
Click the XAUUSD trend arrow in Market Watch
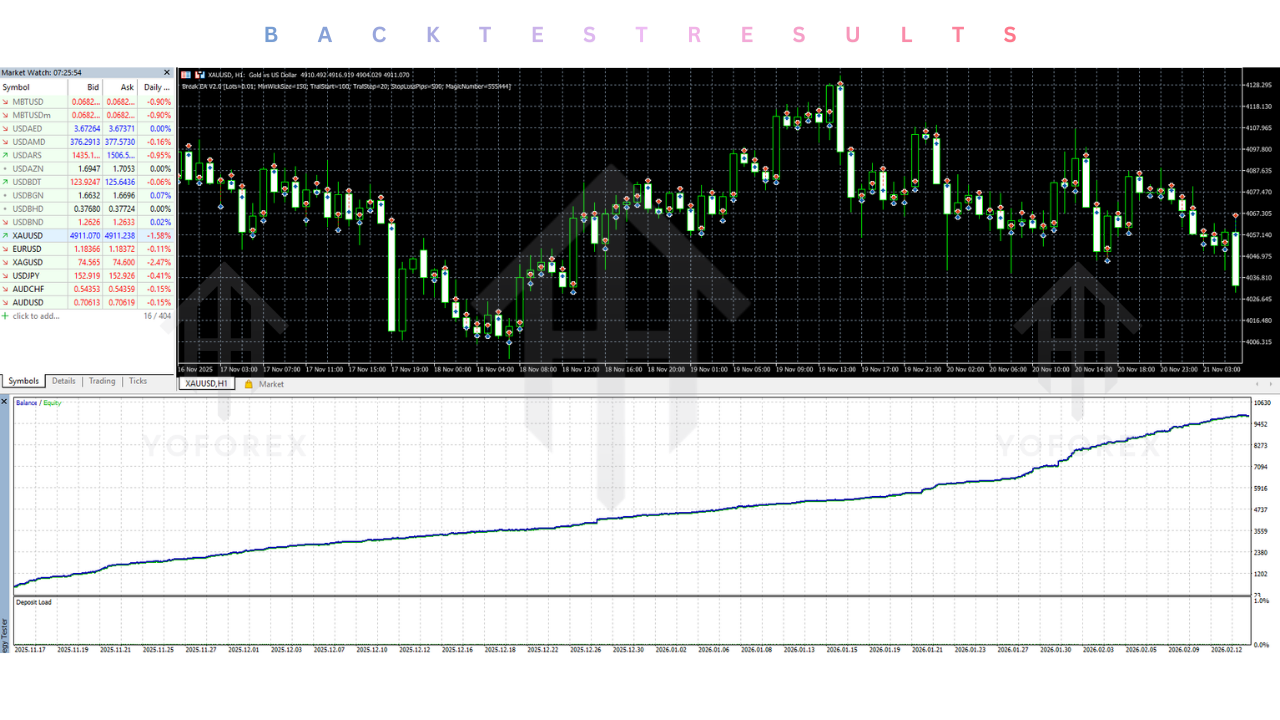[7, 235]
